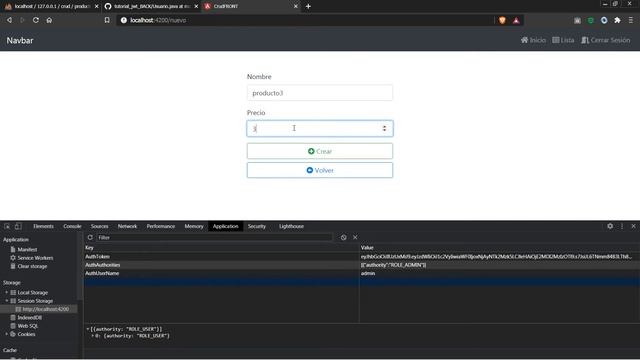Toggle the DevTools device toolbar icon
The height and width of the screenshot is (360, 640).
(18, 226)
